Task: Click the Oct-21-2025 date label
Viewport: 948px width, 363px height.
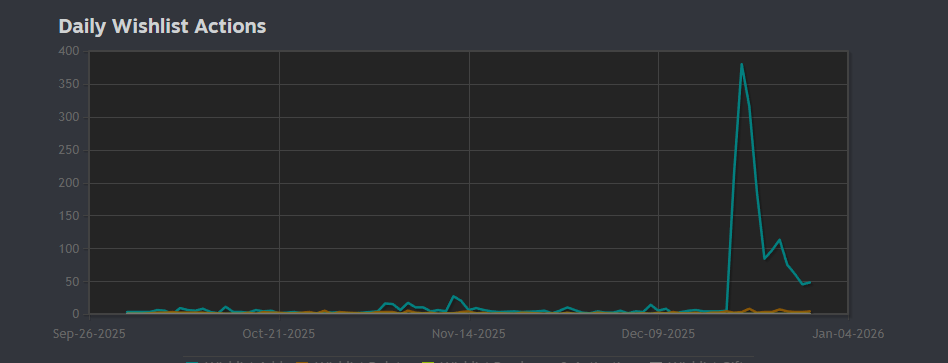Action: 279,334
